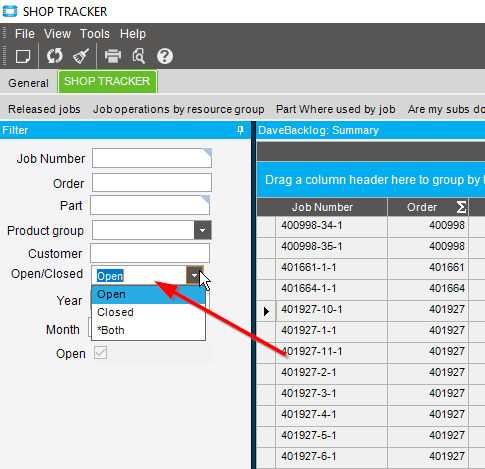Click order 401664 cell

pos(428,289)
